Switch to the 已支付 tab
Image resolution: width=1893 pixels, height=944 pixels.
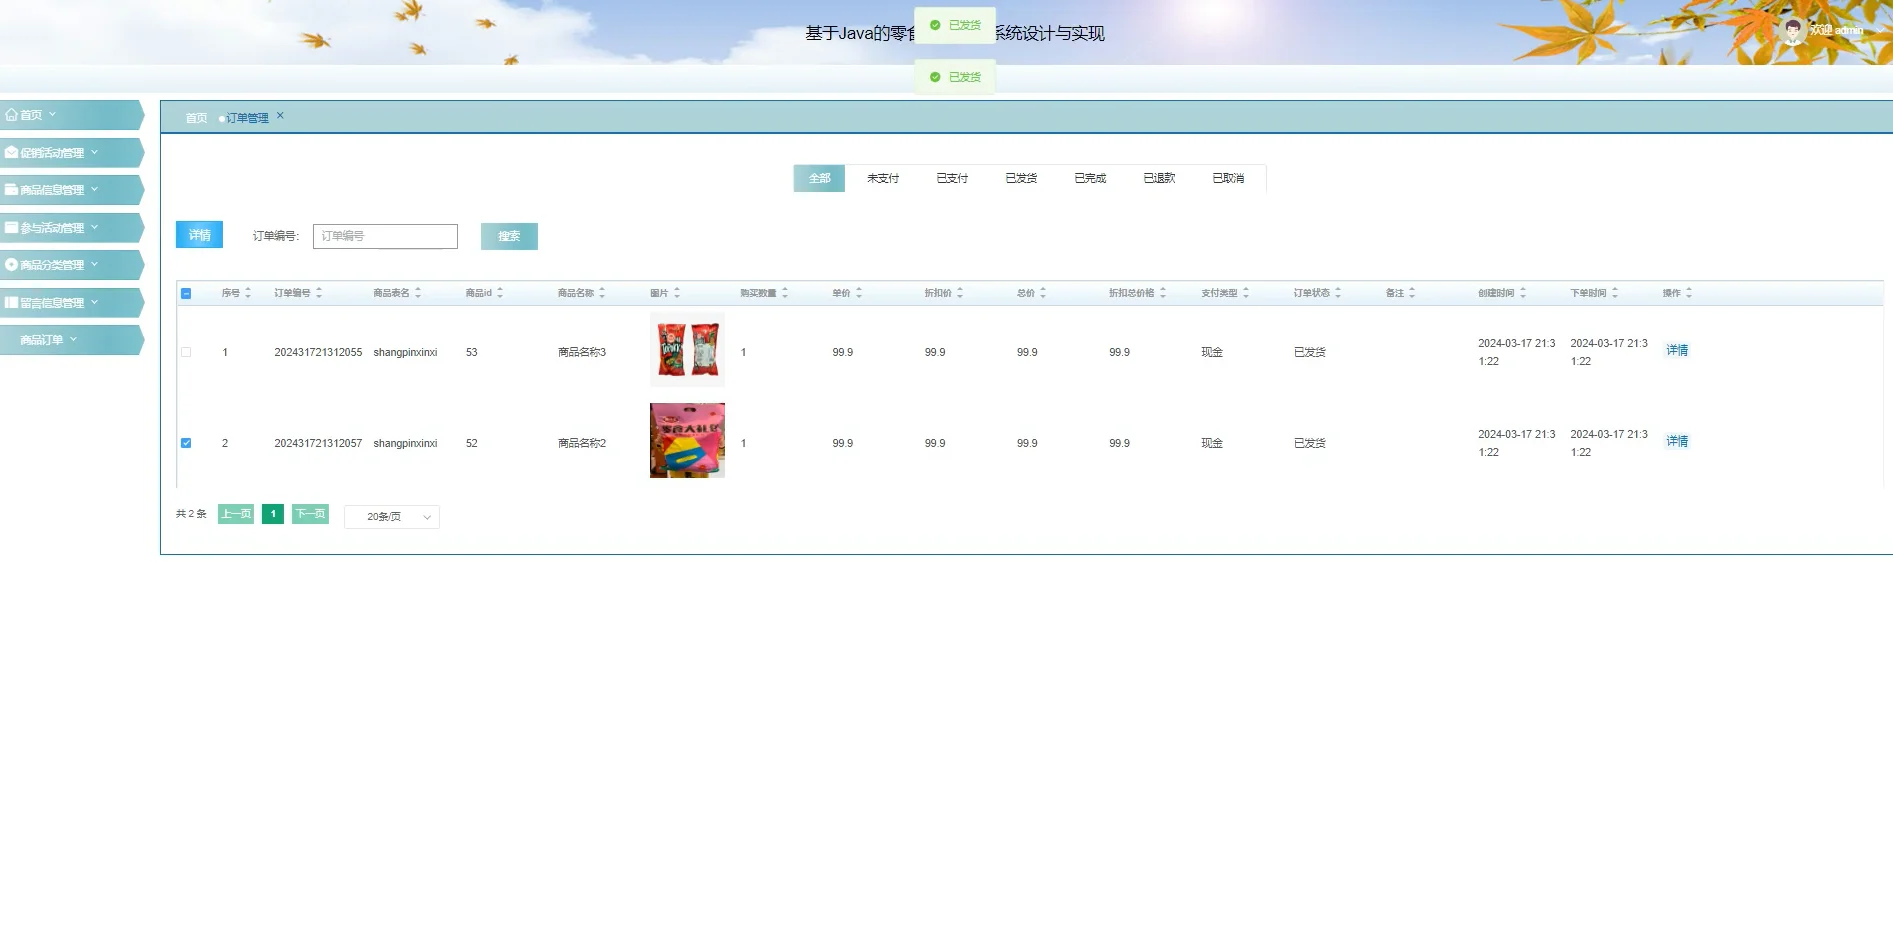[x=952, y=178]
